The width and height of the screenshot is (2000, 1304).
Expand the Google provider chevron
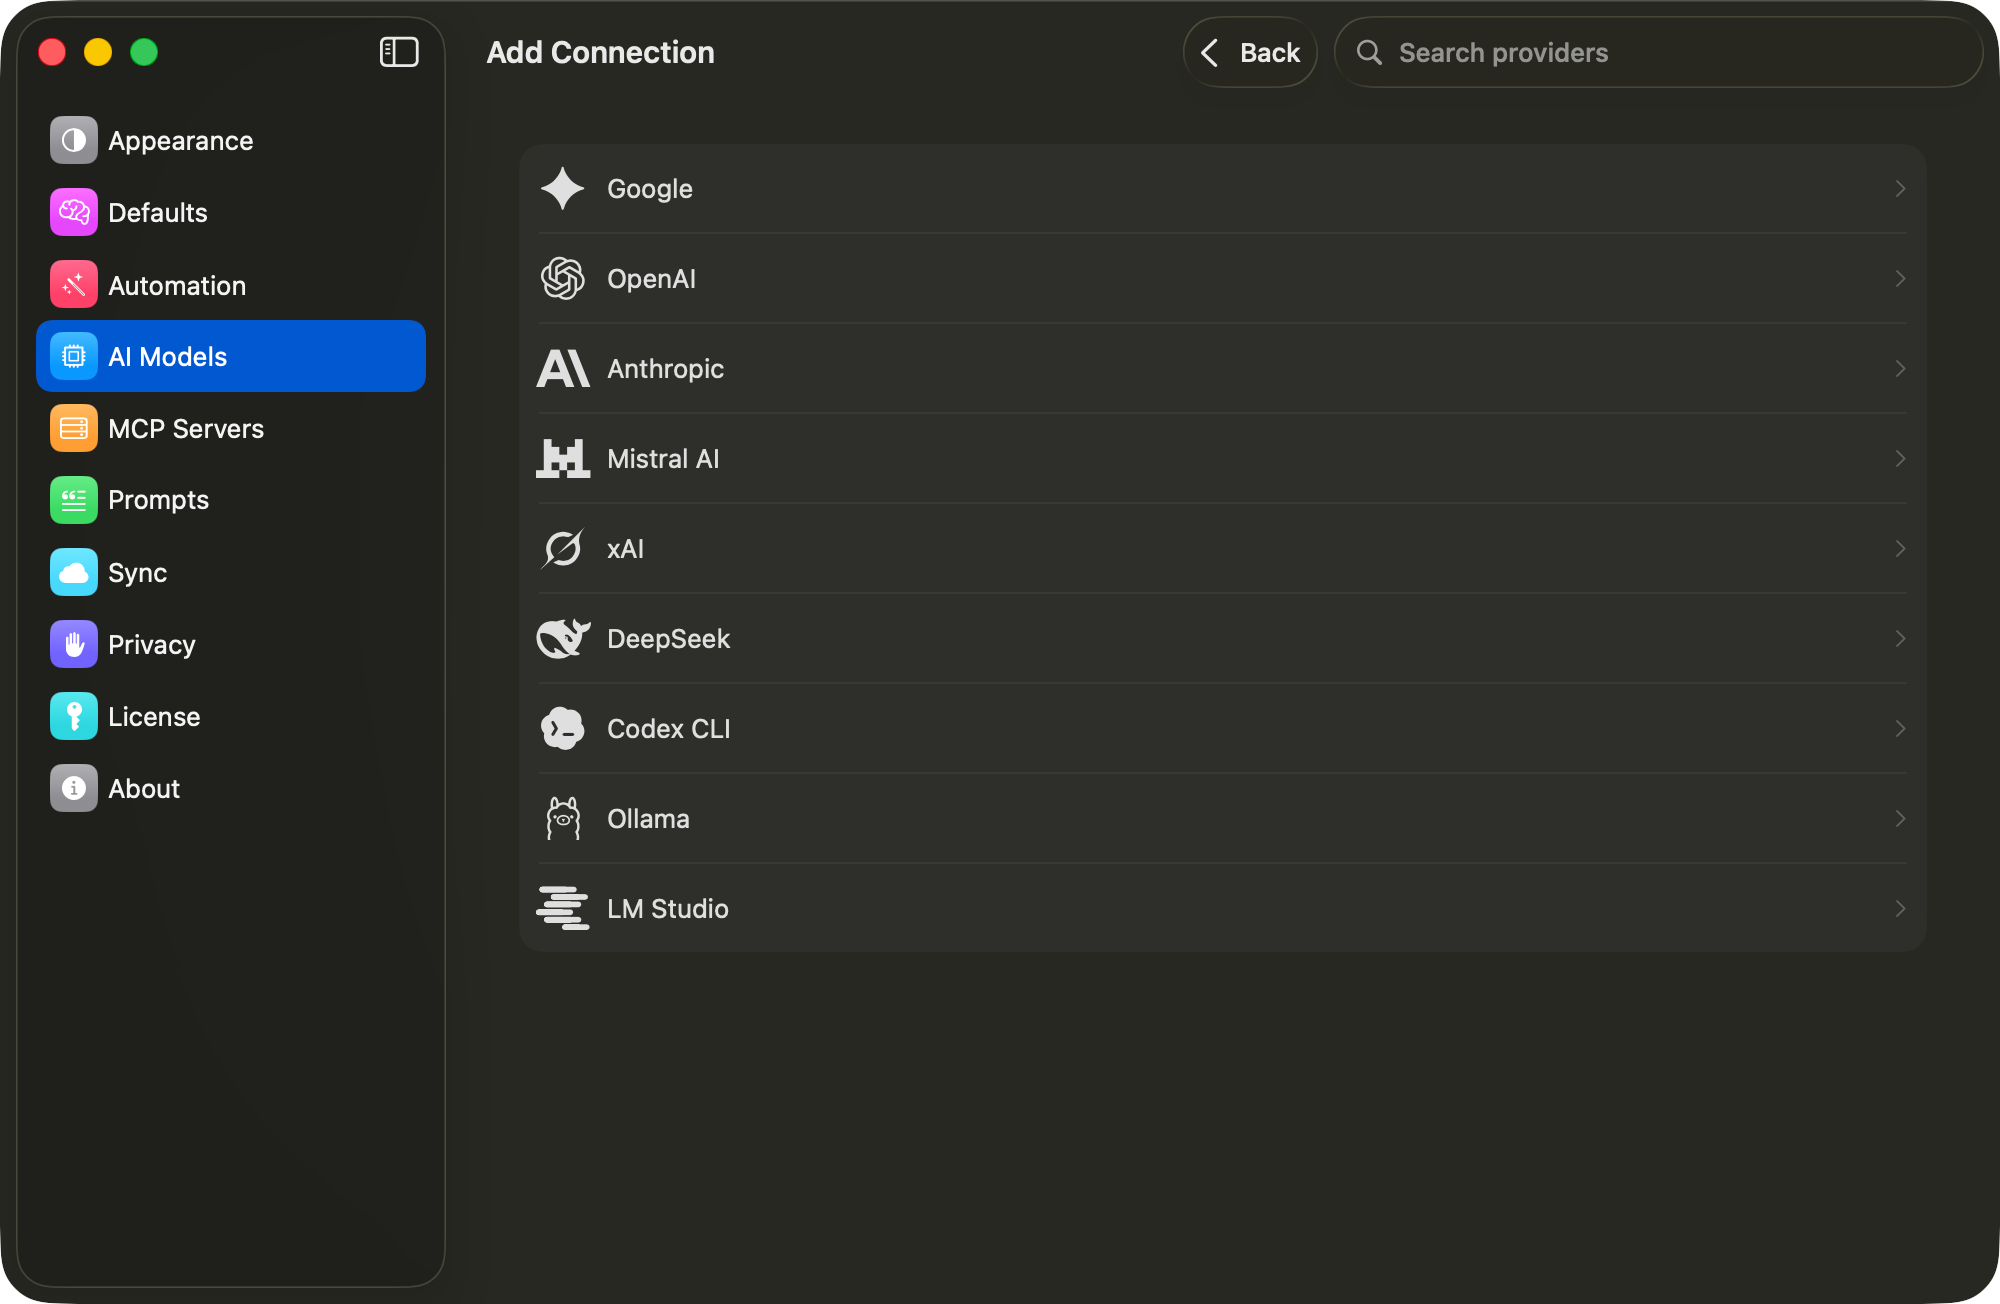[1900, 188]
